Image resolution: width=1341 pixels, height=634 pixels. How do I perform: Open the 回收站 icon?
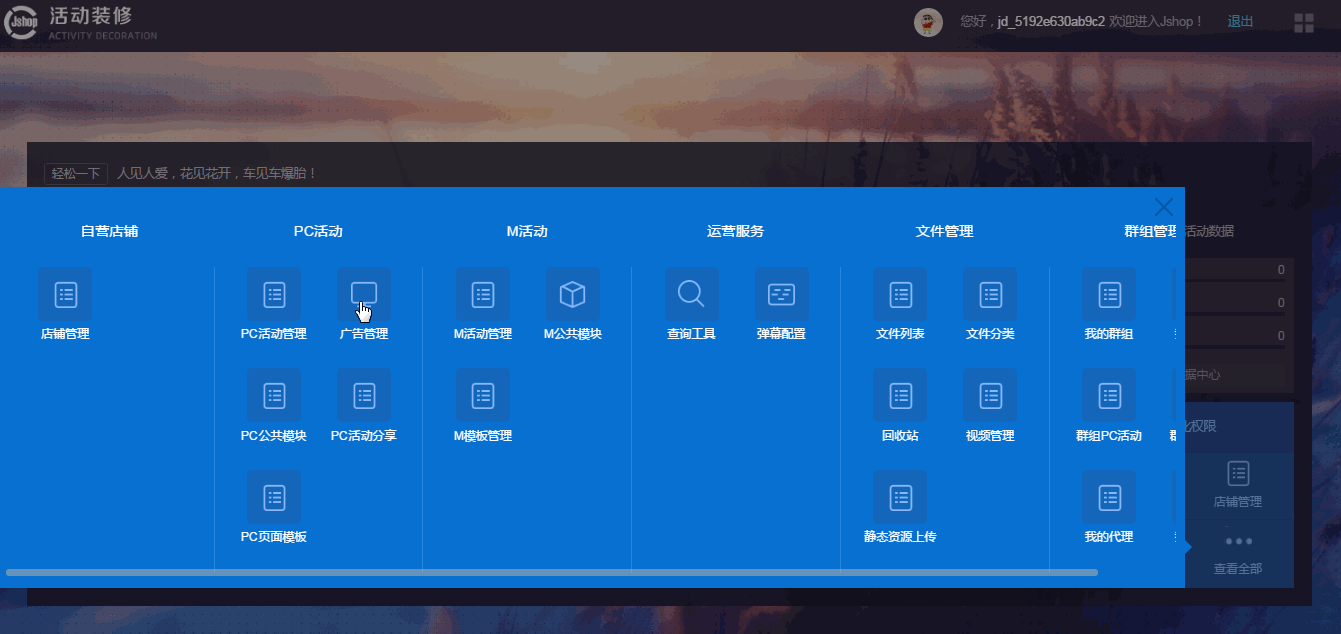pyautogui.click(x=901, y=395)
